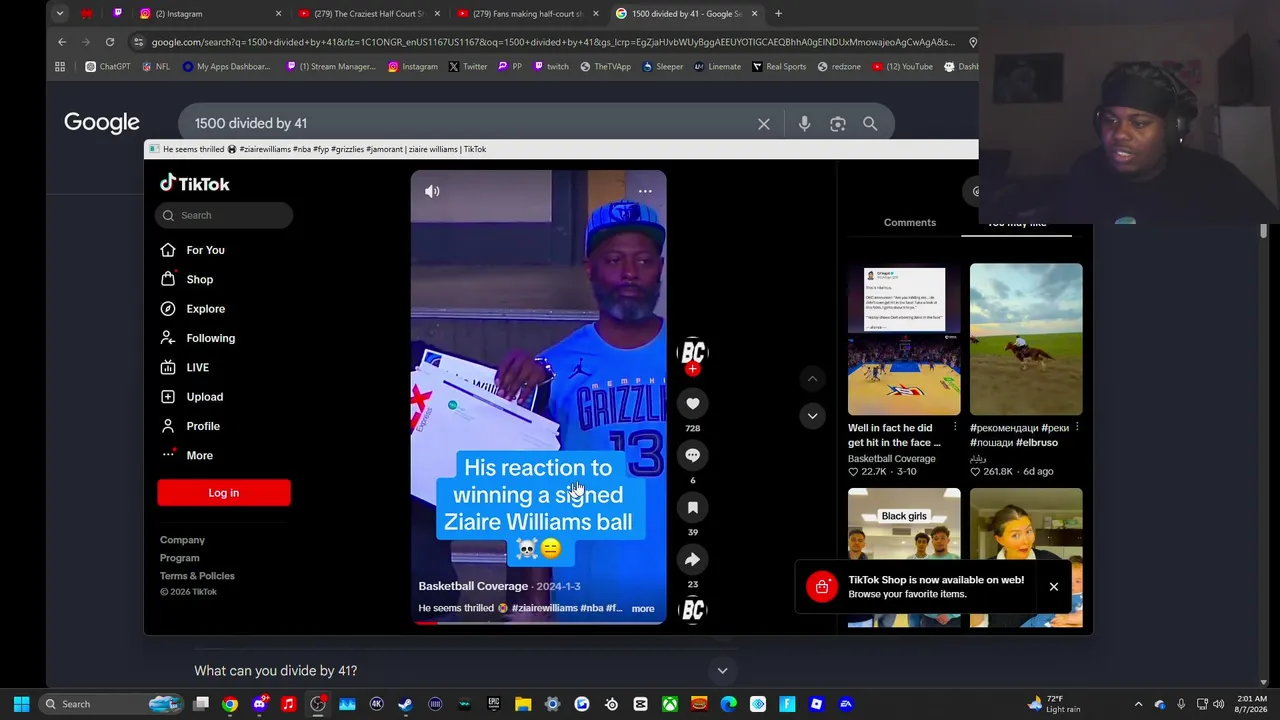Click the TikTok logo

click(x=195, y=183)
